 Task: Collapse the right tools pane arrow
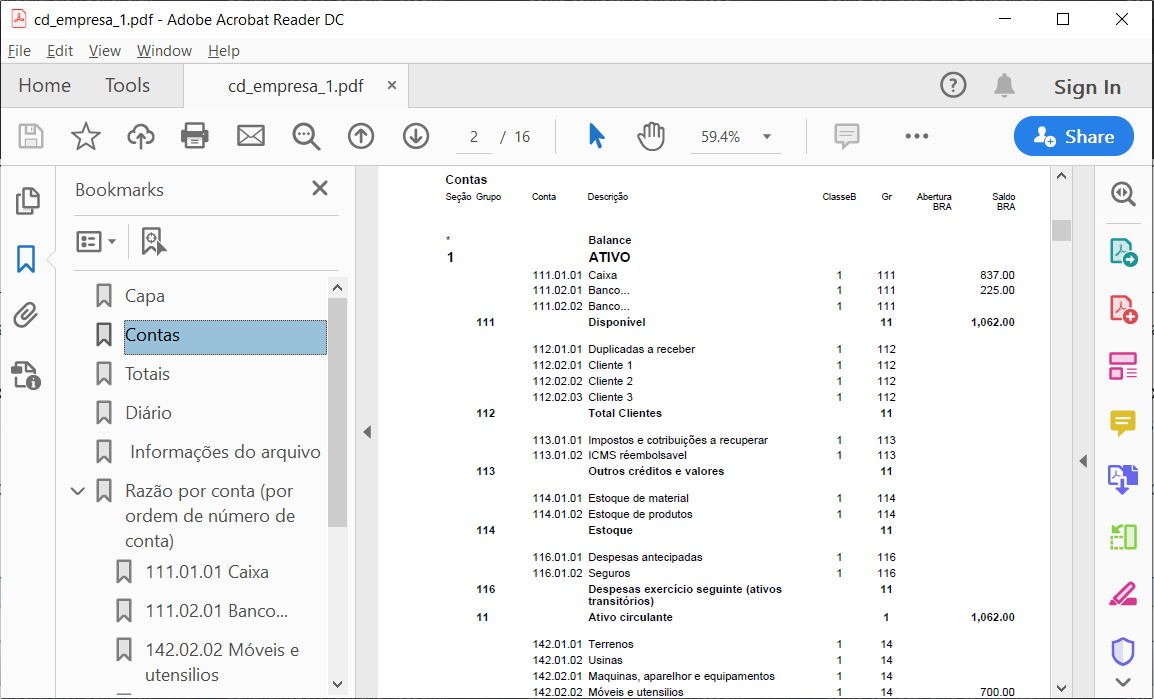1083,461
